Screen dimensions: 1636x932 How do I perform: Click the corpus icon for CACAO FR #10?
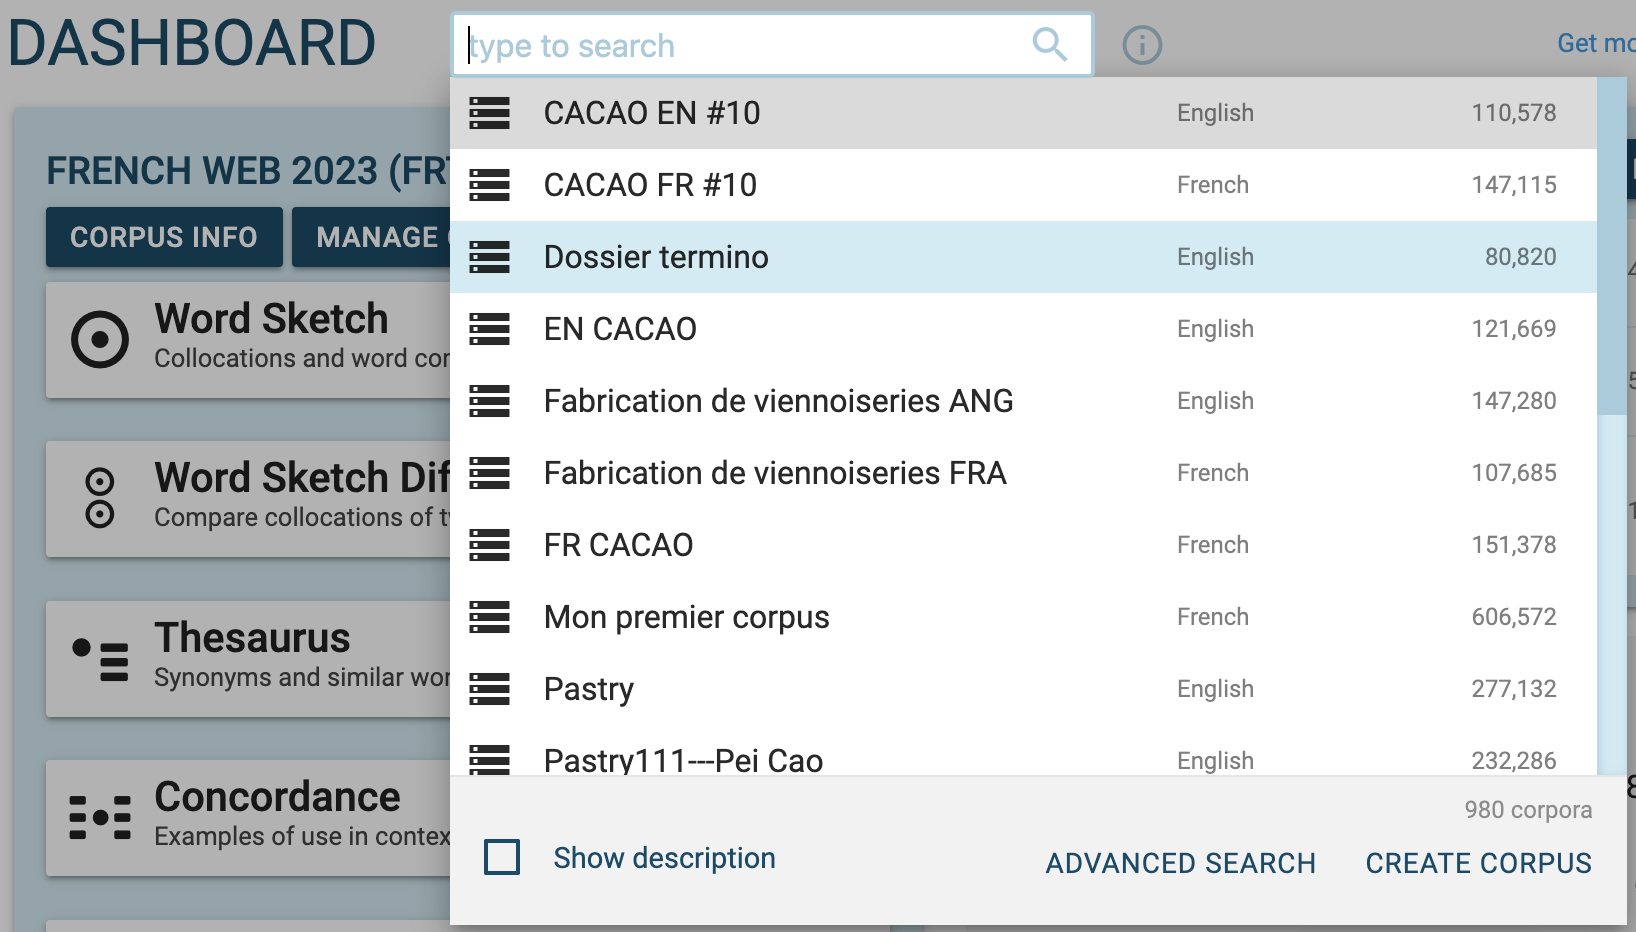tap(490, 185)
